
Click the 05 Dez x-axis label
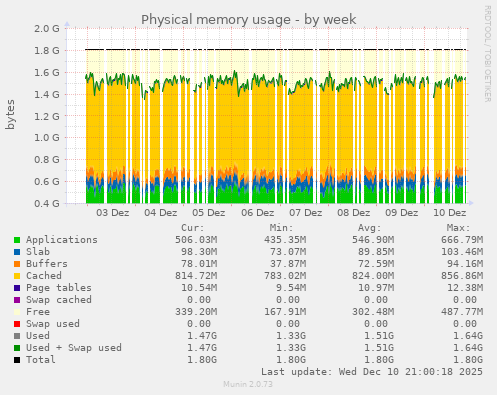[x=209, y=213]
